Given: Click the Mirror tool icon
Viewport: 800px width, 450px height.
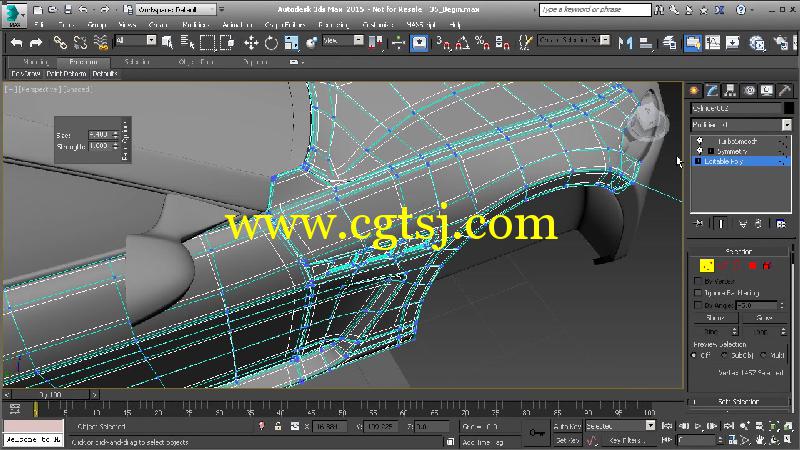Looking at the screenshot, I should tap(626, 43).
